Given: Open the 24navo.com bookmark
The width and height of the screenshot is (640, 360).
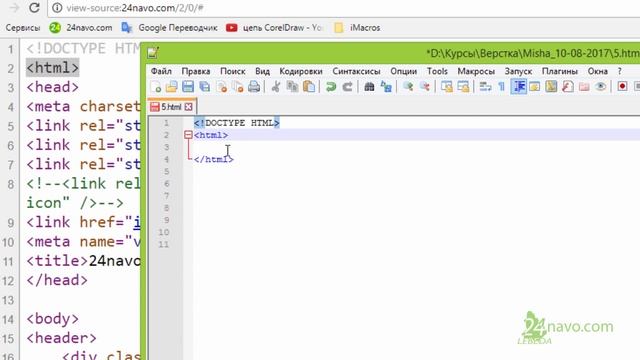Looking at the screenshot, I should (x=81, y=28).
